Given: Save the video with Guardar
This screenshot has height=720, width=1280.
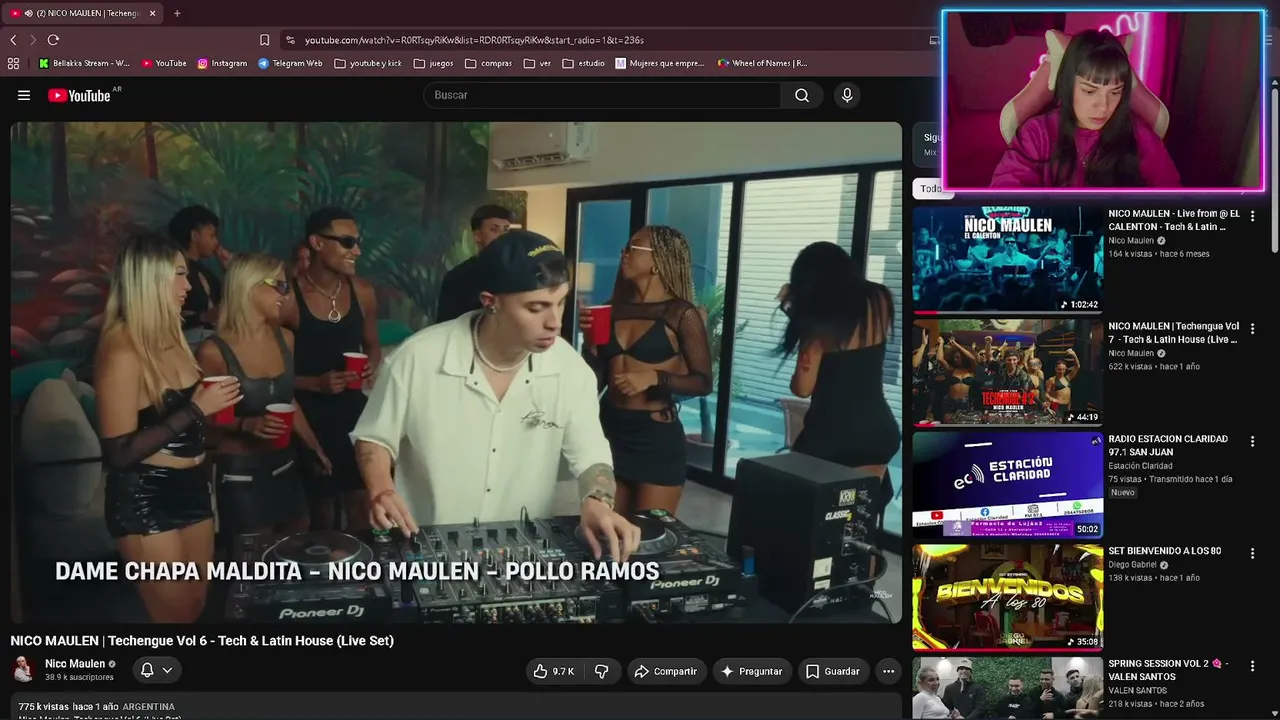Looking at the screenshot, I should coord(833,671).
